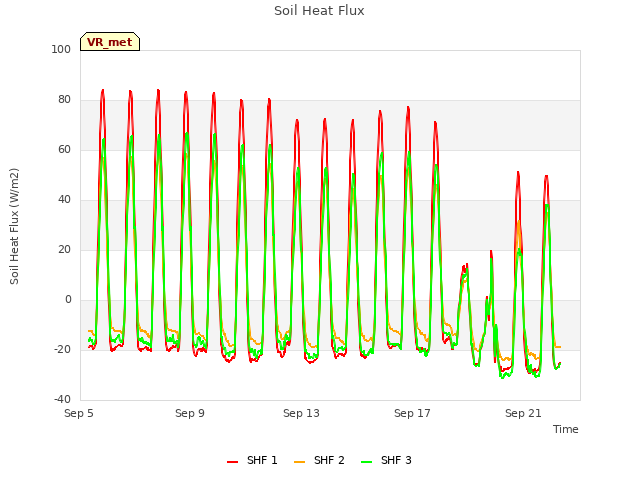This screenshot has height=480, width=640.
Task: Select the Sep 5 x-axis label
Action: 79,413
